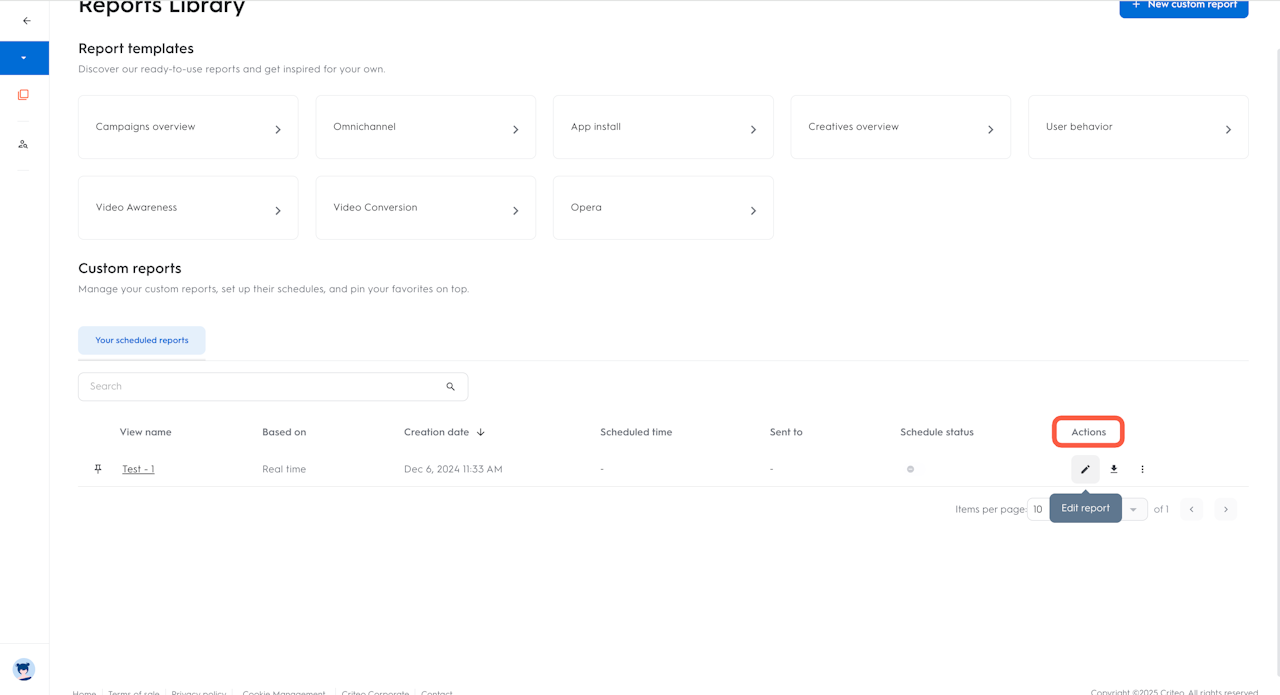Pin the Test - 1 report
Screen dimensions: 1280x695
[98, 469]
